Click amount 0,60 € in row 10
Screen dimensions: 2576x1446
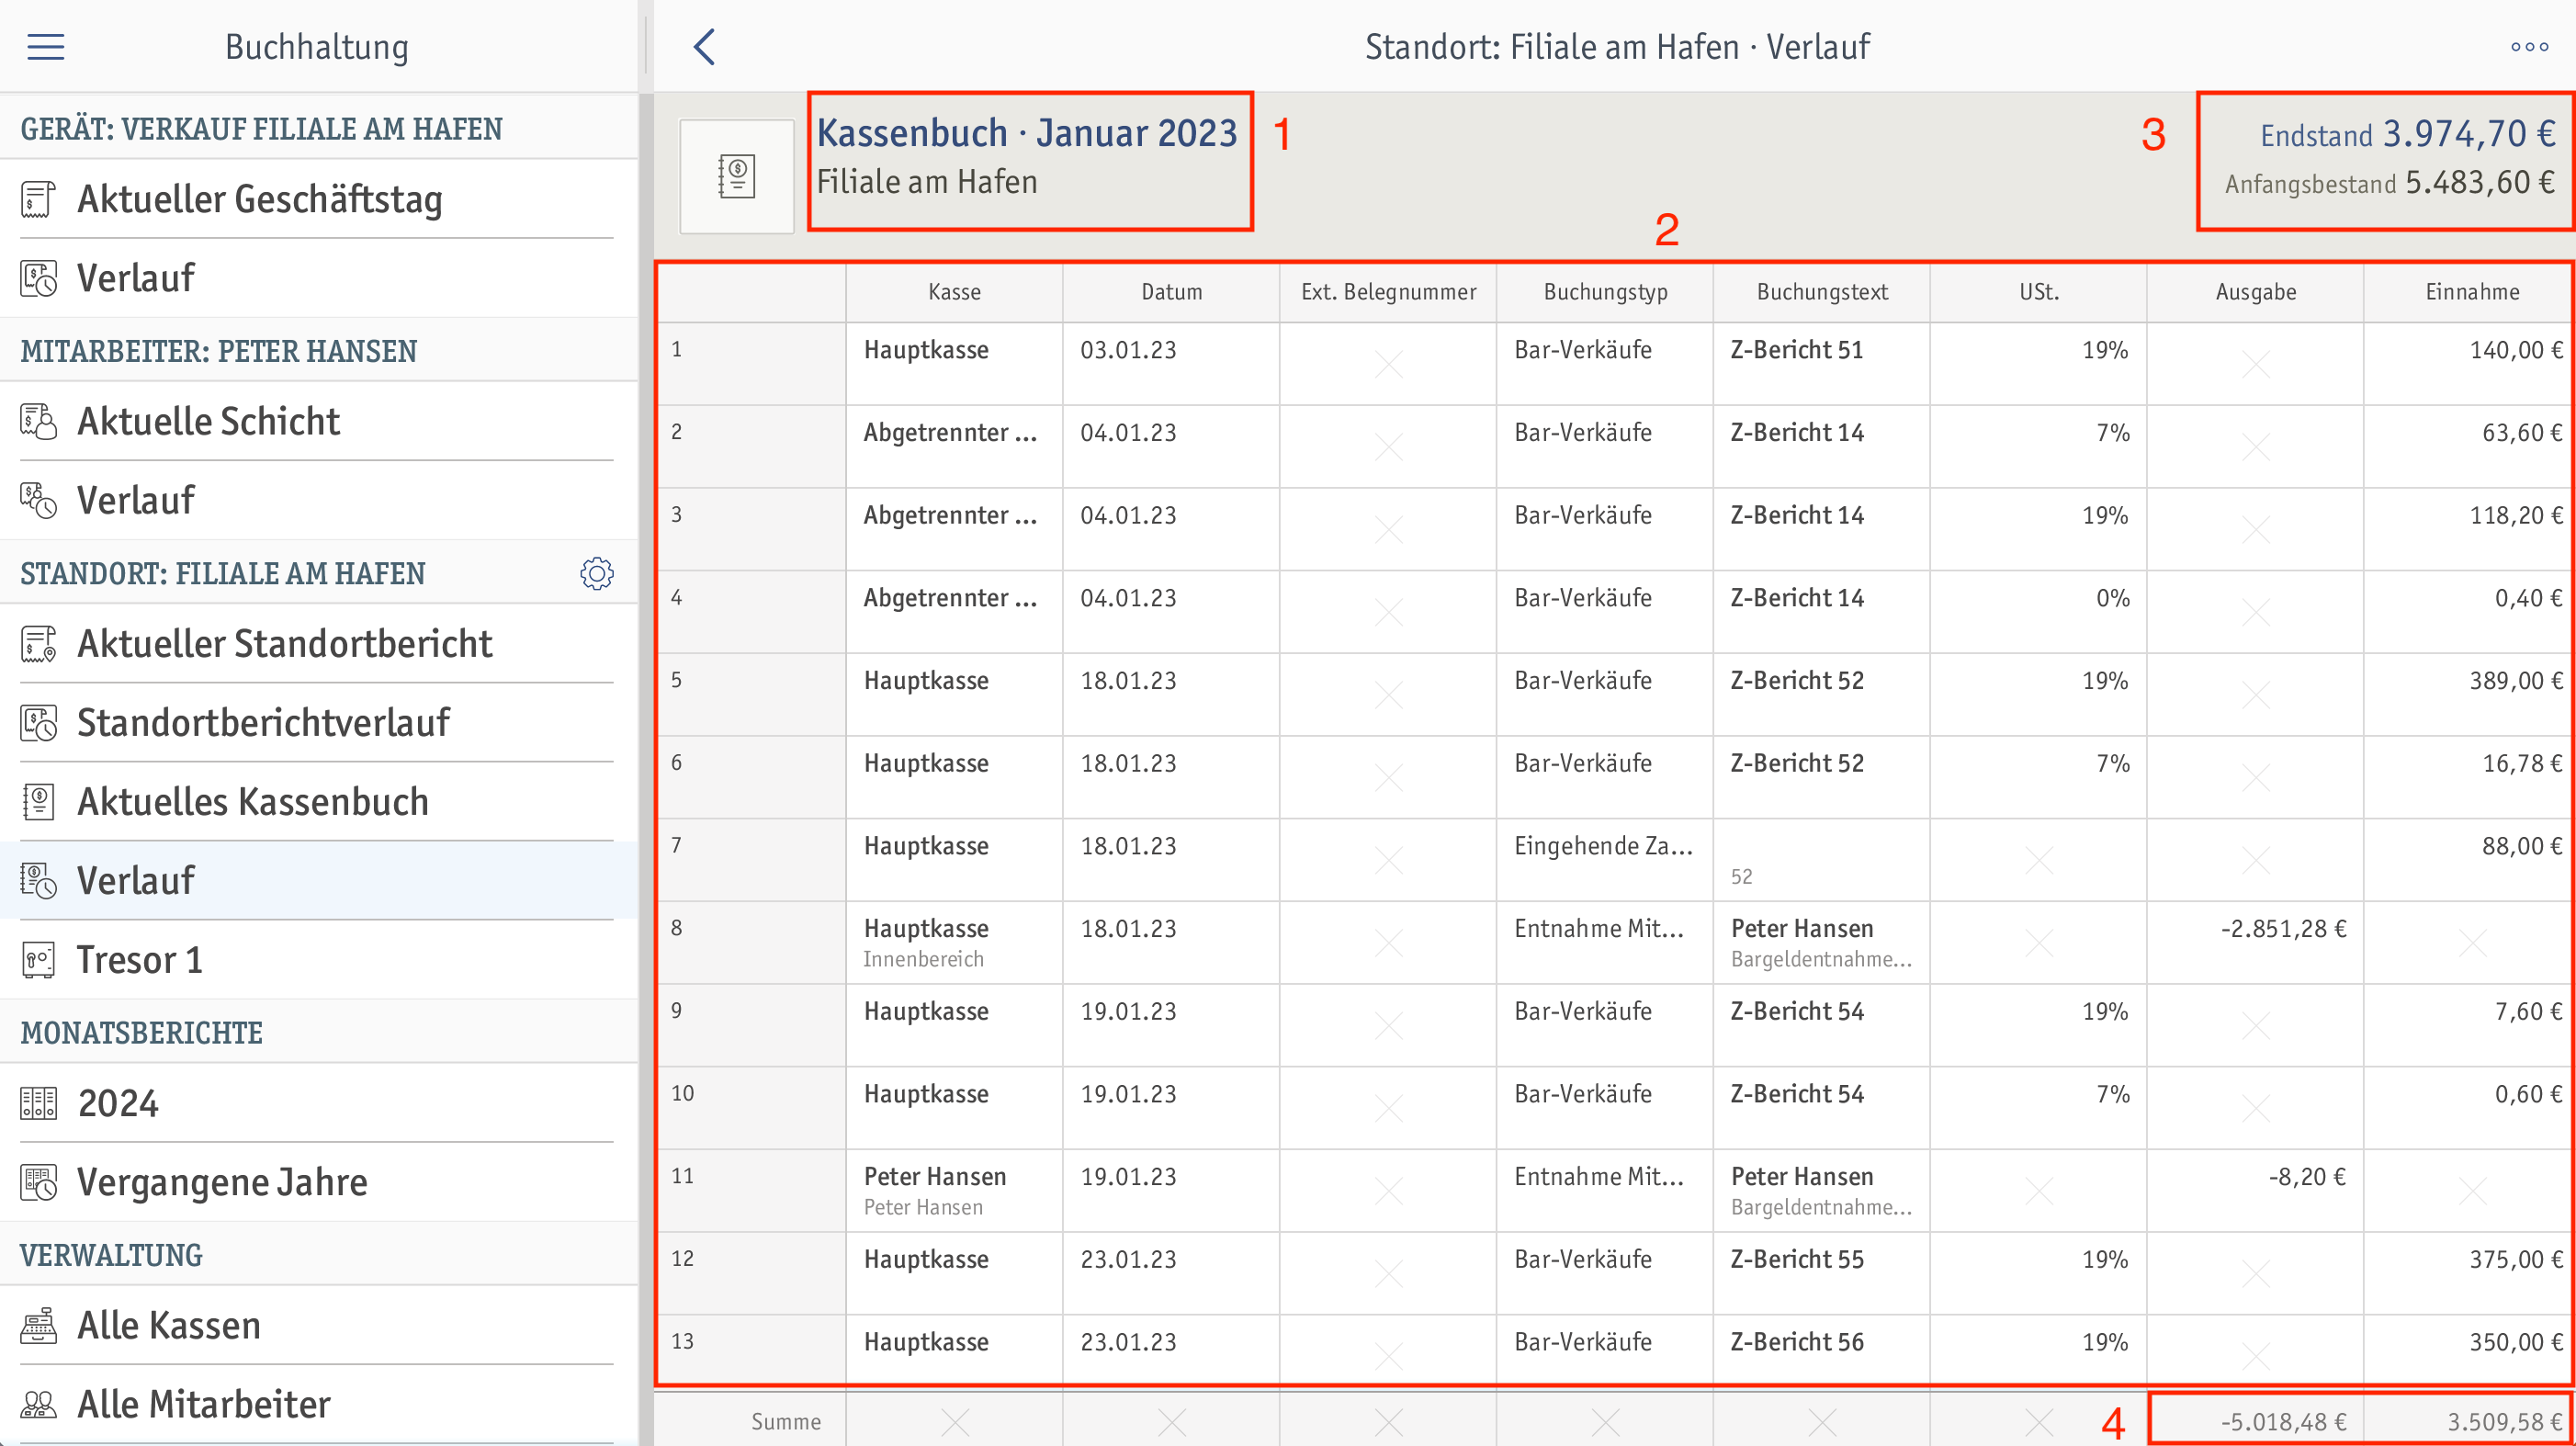(x=2528, y=1095)
